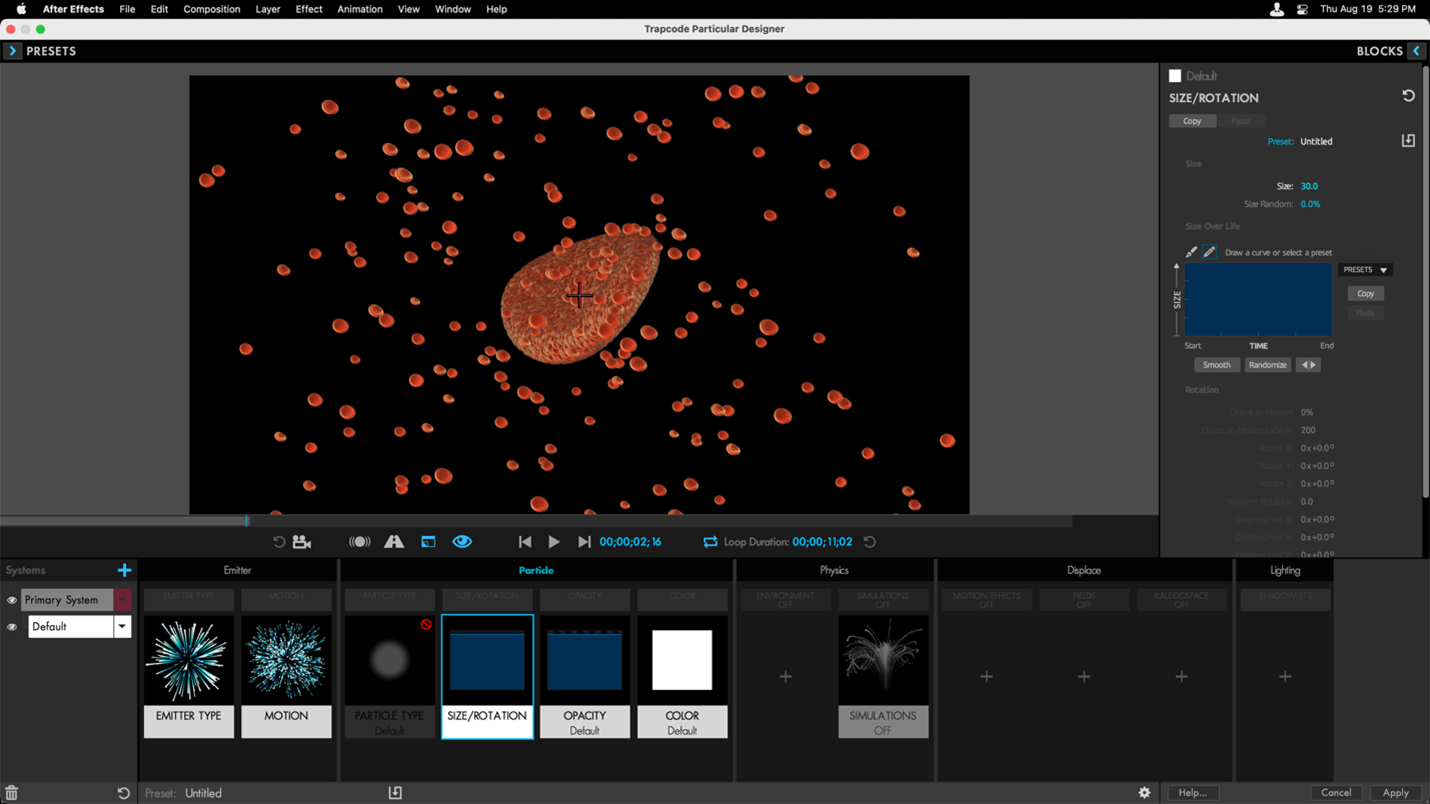This screenshot has width=1430, height=804.
Task: Copy the Size/Rotation block settings
Action: click(1192, 121)
